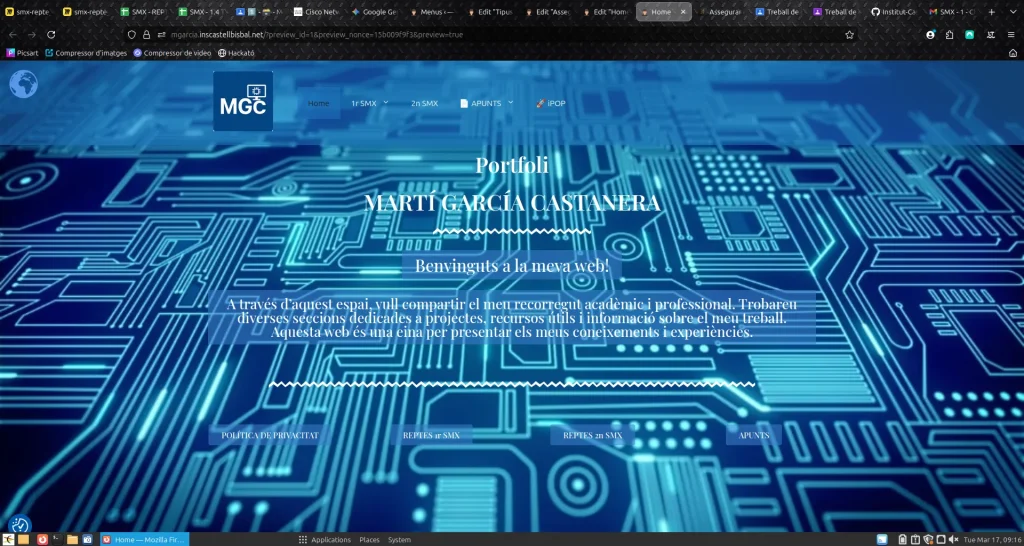Click the URL address bar field

[500, 34]
